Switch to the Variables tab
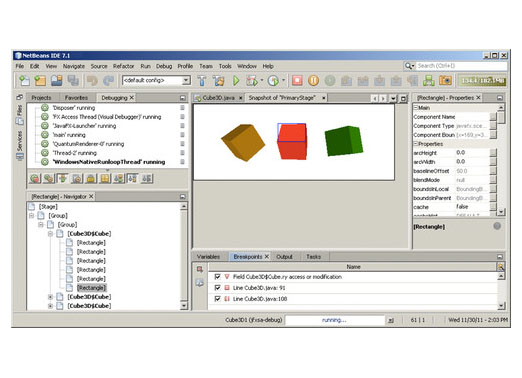 pyautogui.click(x=208, y=257)
